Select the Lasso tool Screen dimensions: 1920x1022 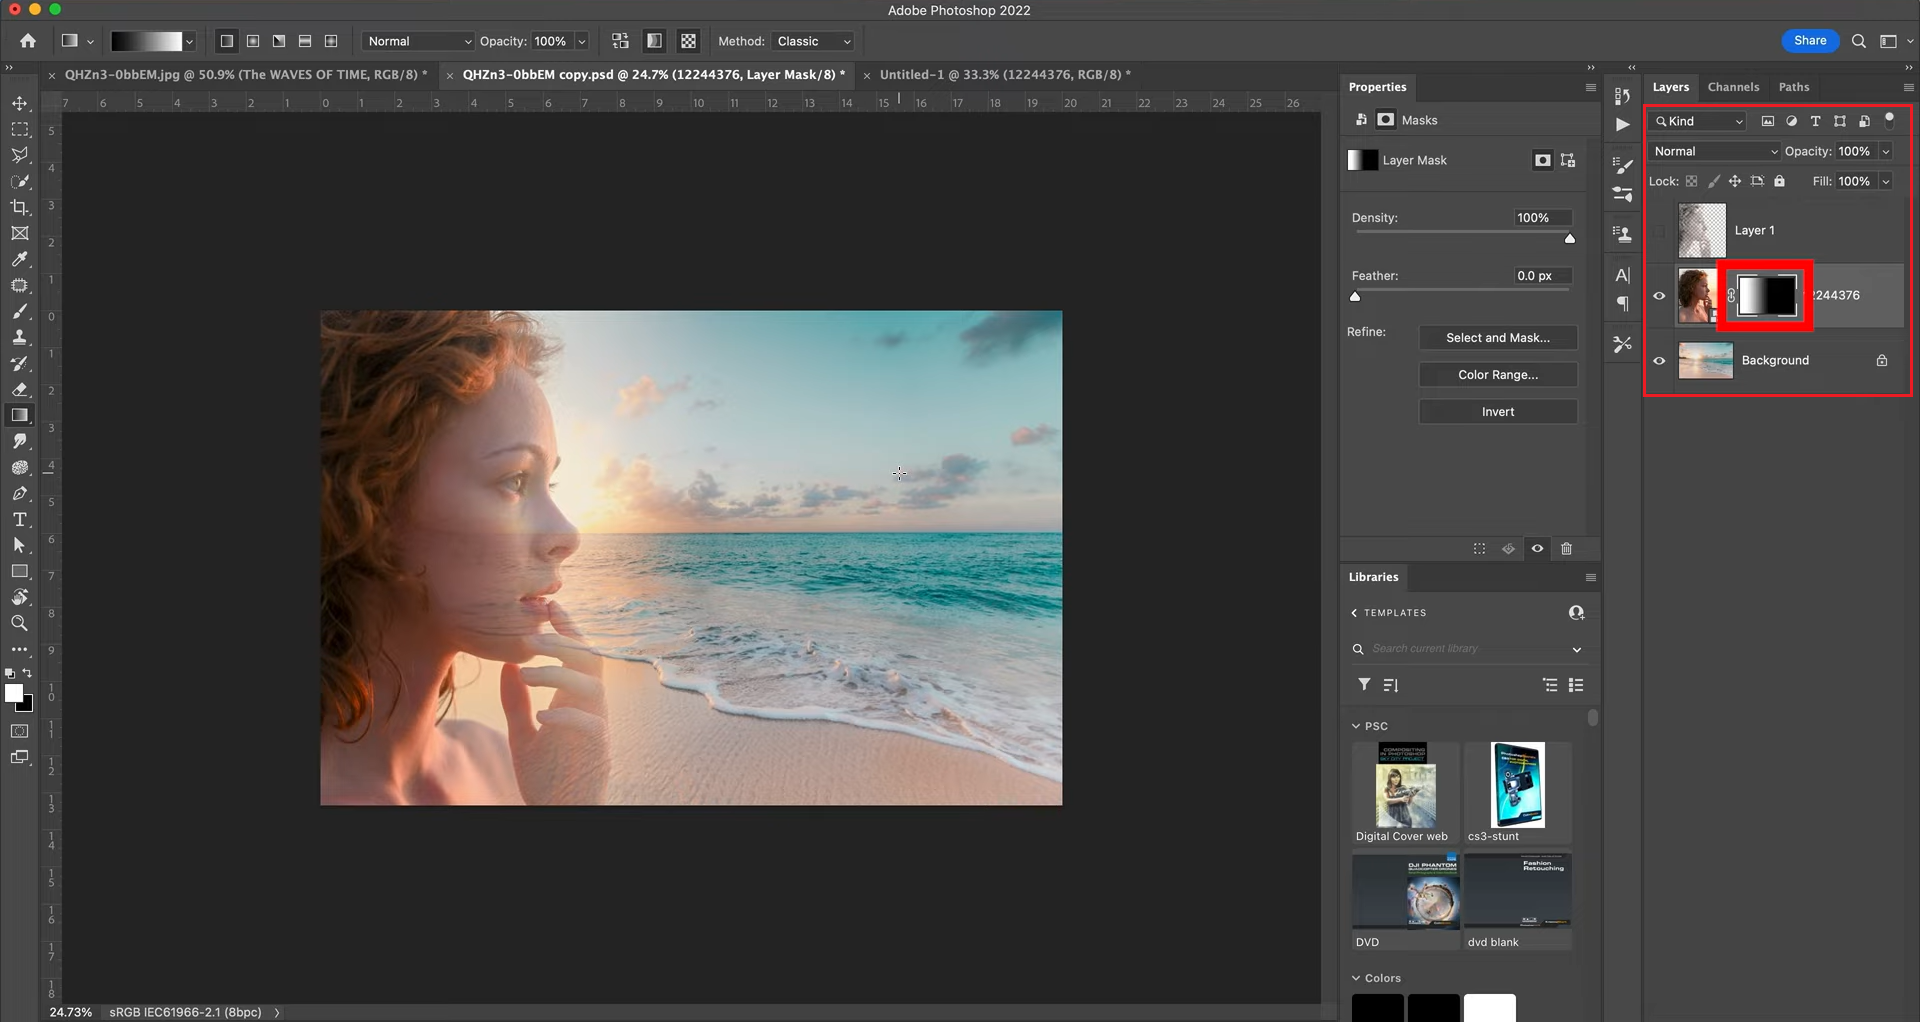pyautogui.click(x=20, y=155)
